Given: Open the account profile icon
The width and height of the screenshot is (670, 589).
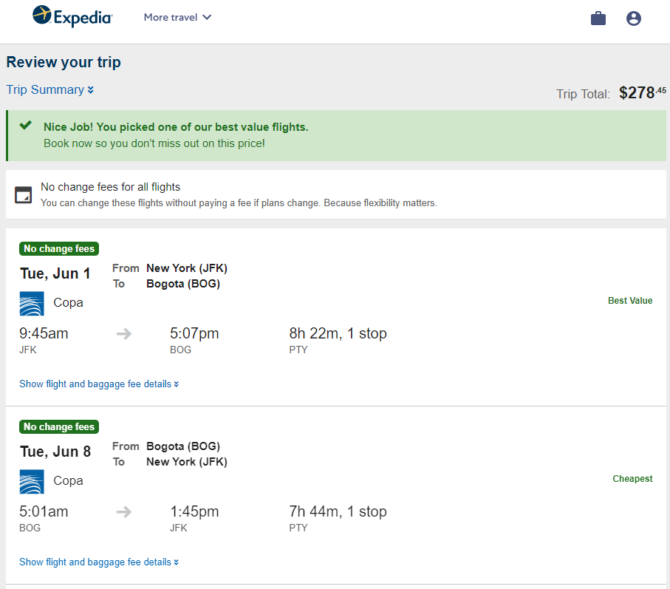Looking at the screenshot, I should tap(633, 18).
